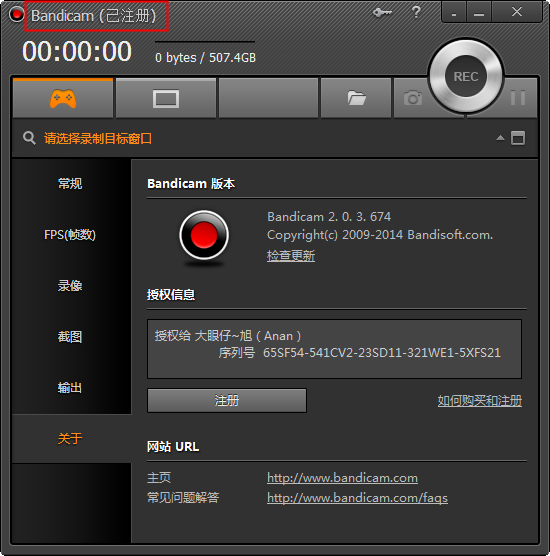Visit the bandicam.com/faqs link
Screen dimensions: 550x556
pos(357,498)
